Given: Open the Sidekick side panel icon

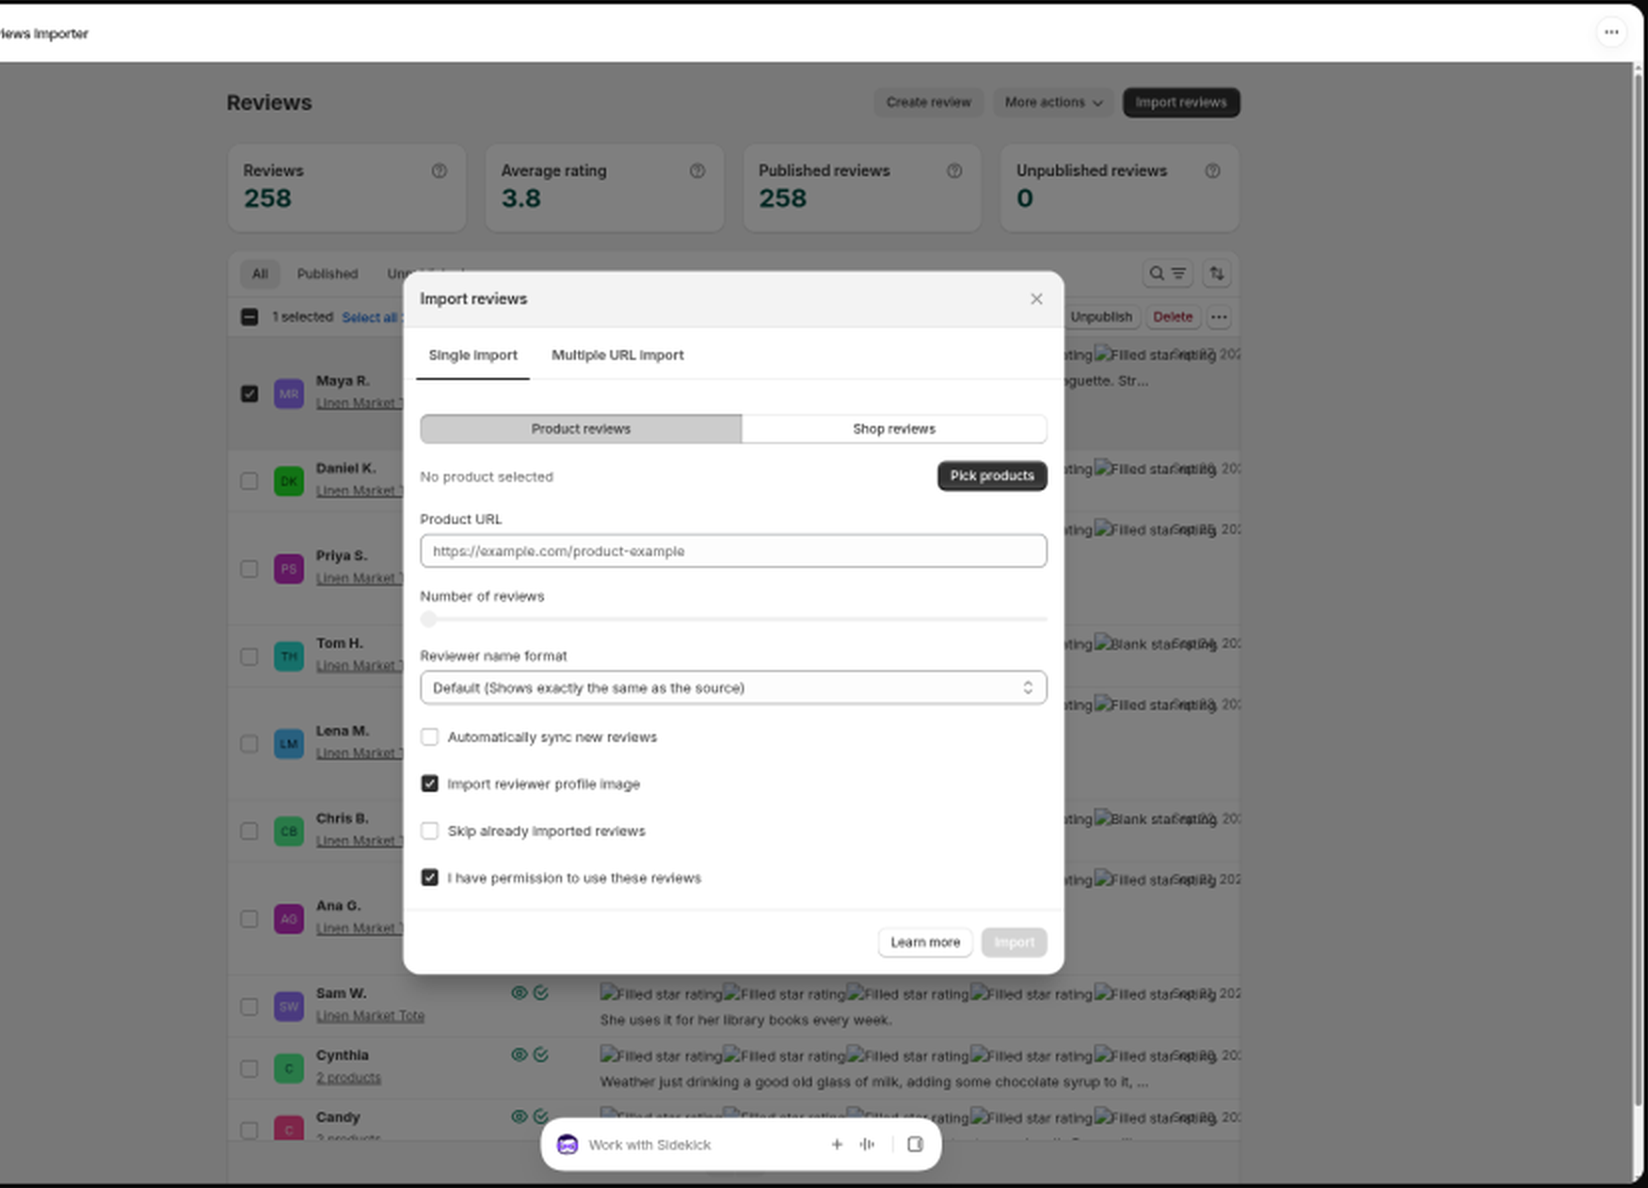Looking at the screenshot, I should tap(915, 1144).
